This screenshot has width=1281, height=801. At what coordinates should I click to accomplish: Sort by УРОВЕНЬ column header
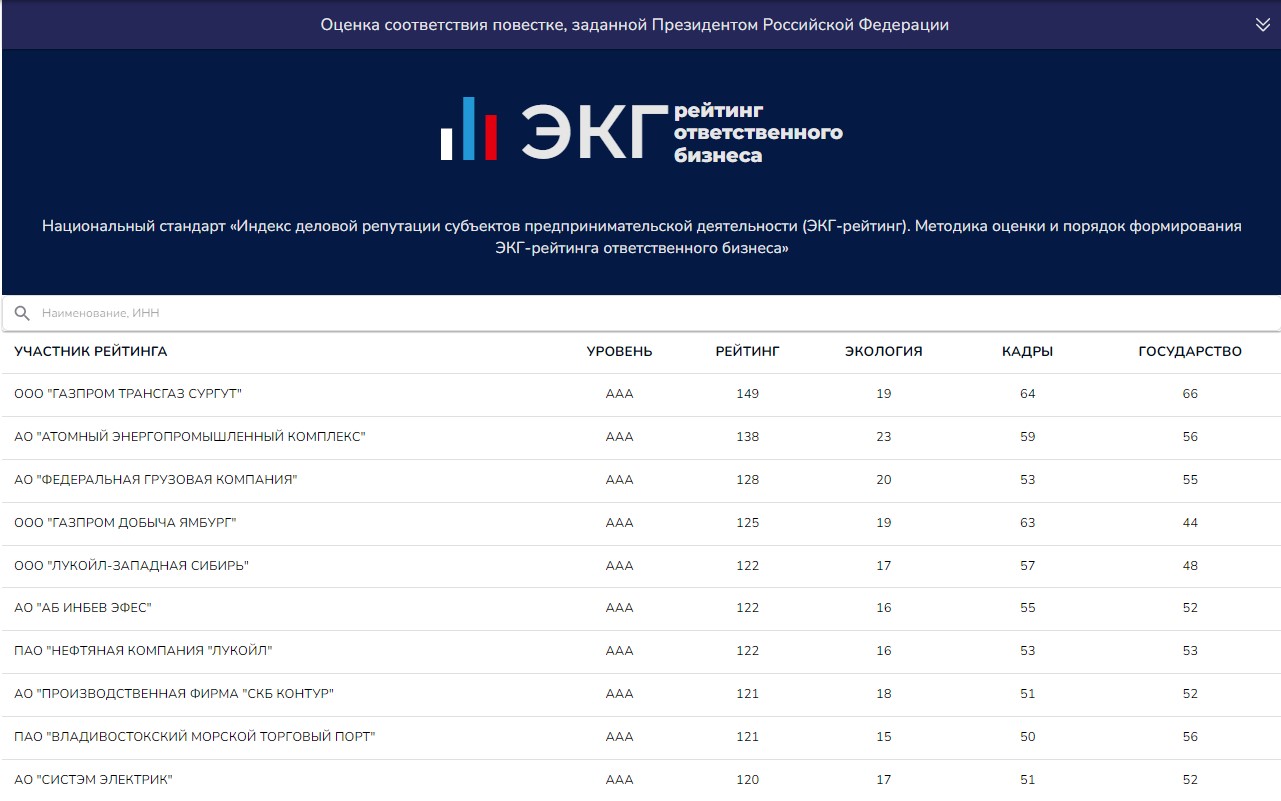point(619,352)
